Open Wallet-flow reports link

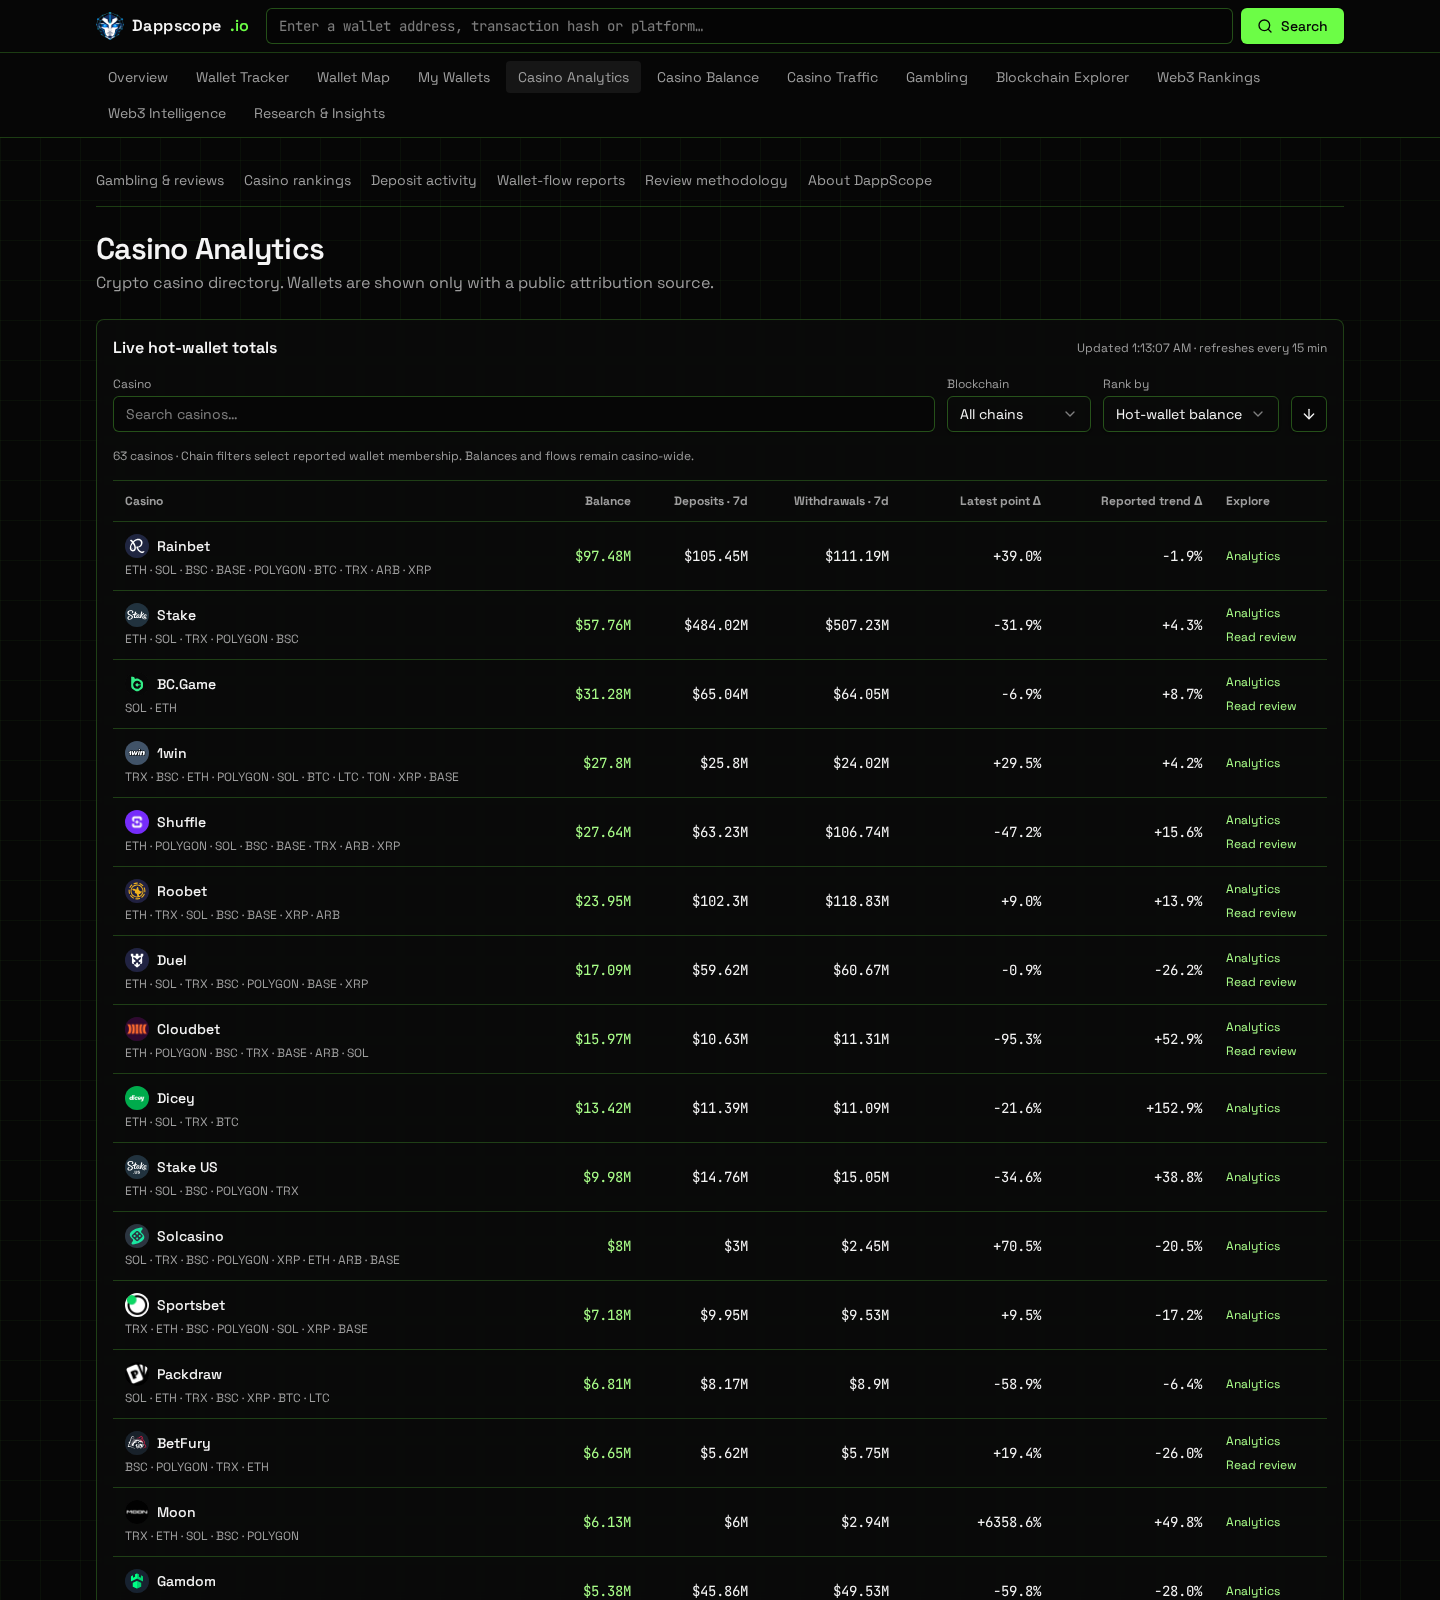pyautogui.click(x=561, y=180)
